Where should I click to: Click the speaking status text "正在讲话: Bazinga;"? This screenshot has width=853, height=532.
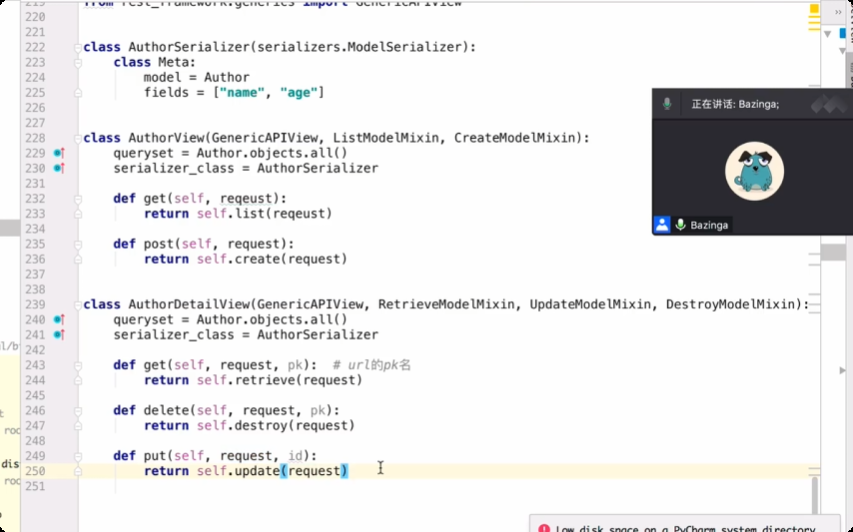coord(735,104)
